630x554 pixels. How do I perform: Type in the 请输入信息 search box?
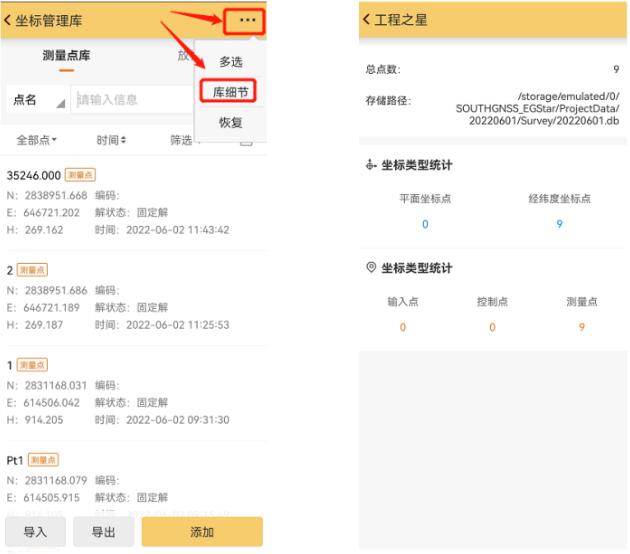coord(130,100)
